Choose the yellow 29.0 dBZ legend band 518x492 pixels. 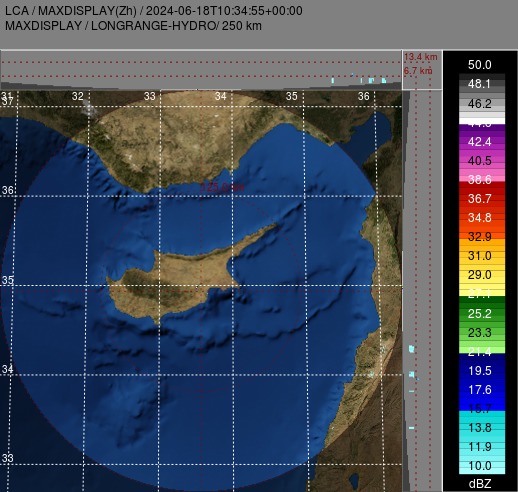coord(482,275)
